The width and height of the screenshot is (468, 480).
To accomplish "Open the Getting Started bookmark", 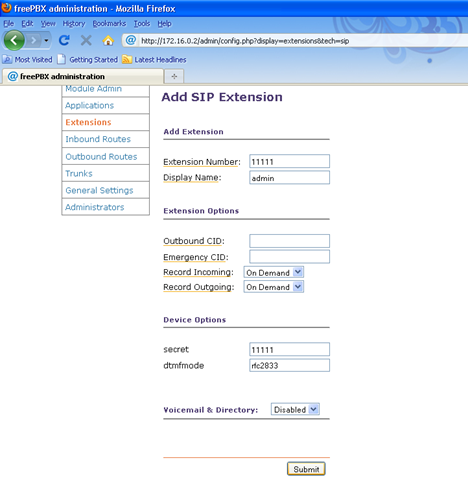I will (x=88, y=60).
